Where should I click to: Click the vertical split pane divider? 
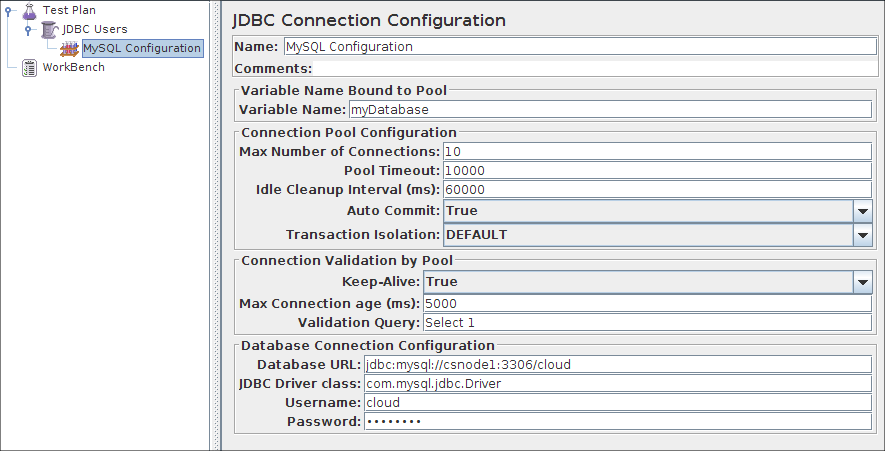[x=215, y=225]
